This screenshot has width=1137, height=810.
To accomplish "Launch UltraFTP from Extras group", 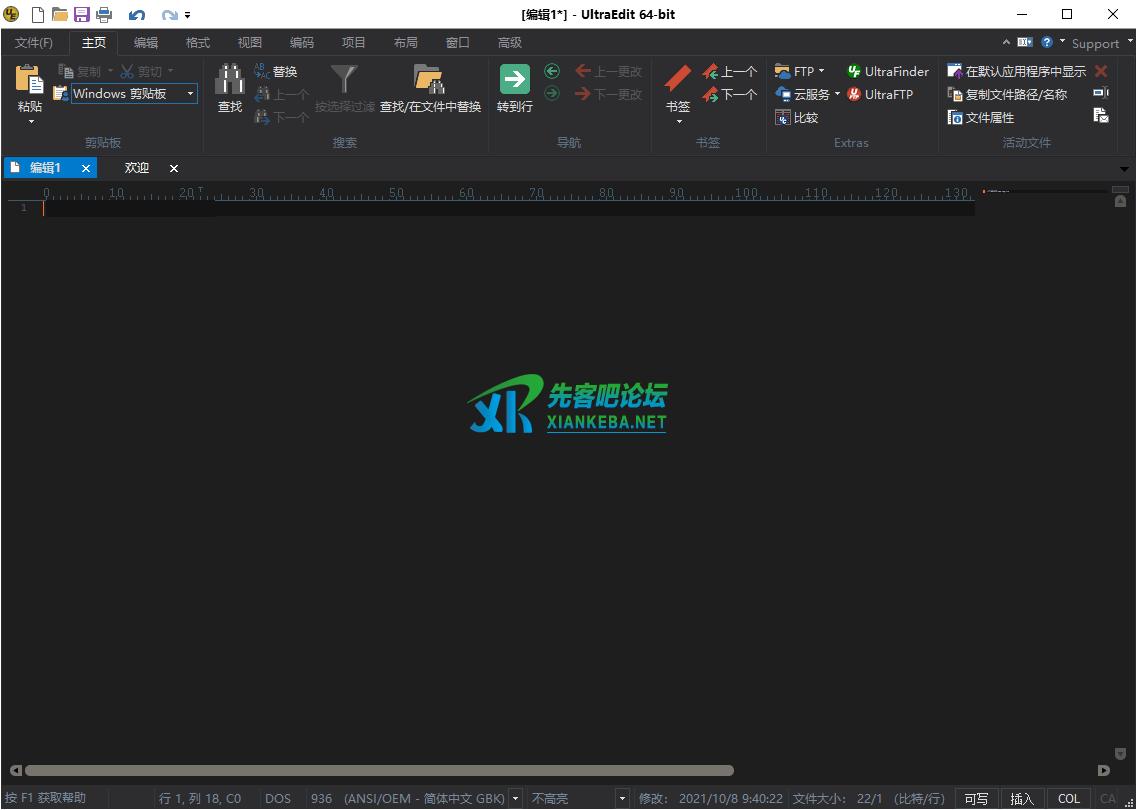I will tap(880, 94).
